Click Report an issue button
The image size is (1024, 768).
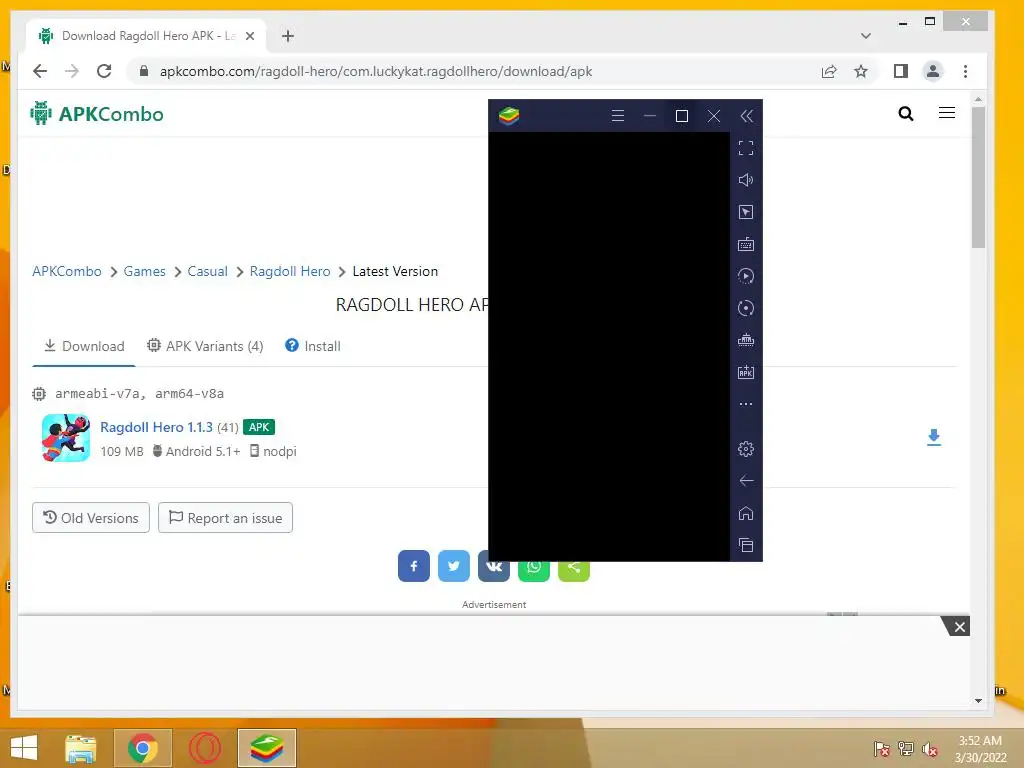click(225, 518)
